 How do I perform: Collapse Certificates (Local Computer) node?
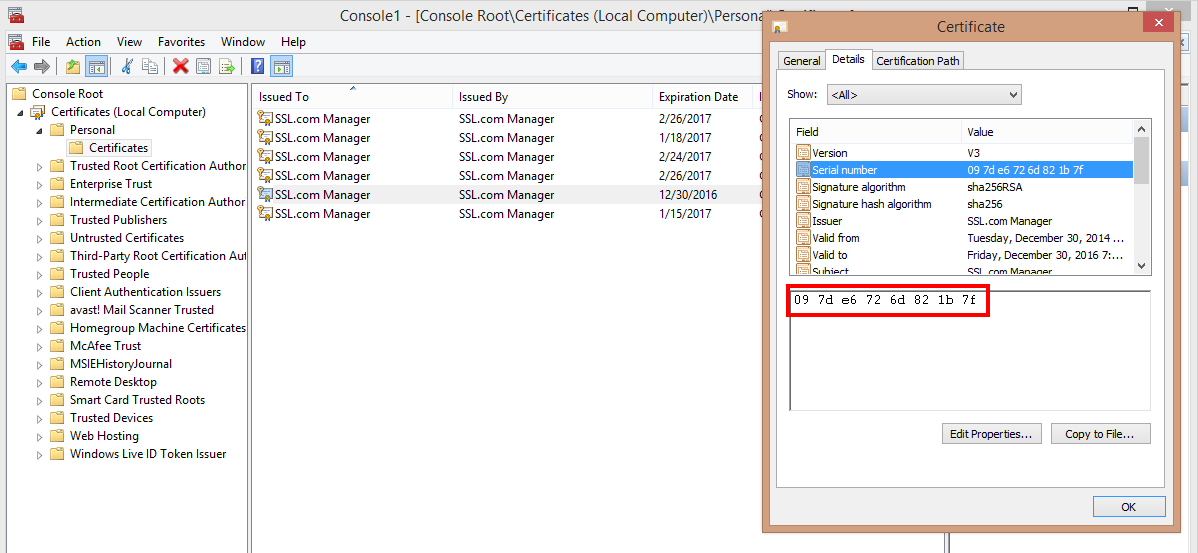(20, 113)
